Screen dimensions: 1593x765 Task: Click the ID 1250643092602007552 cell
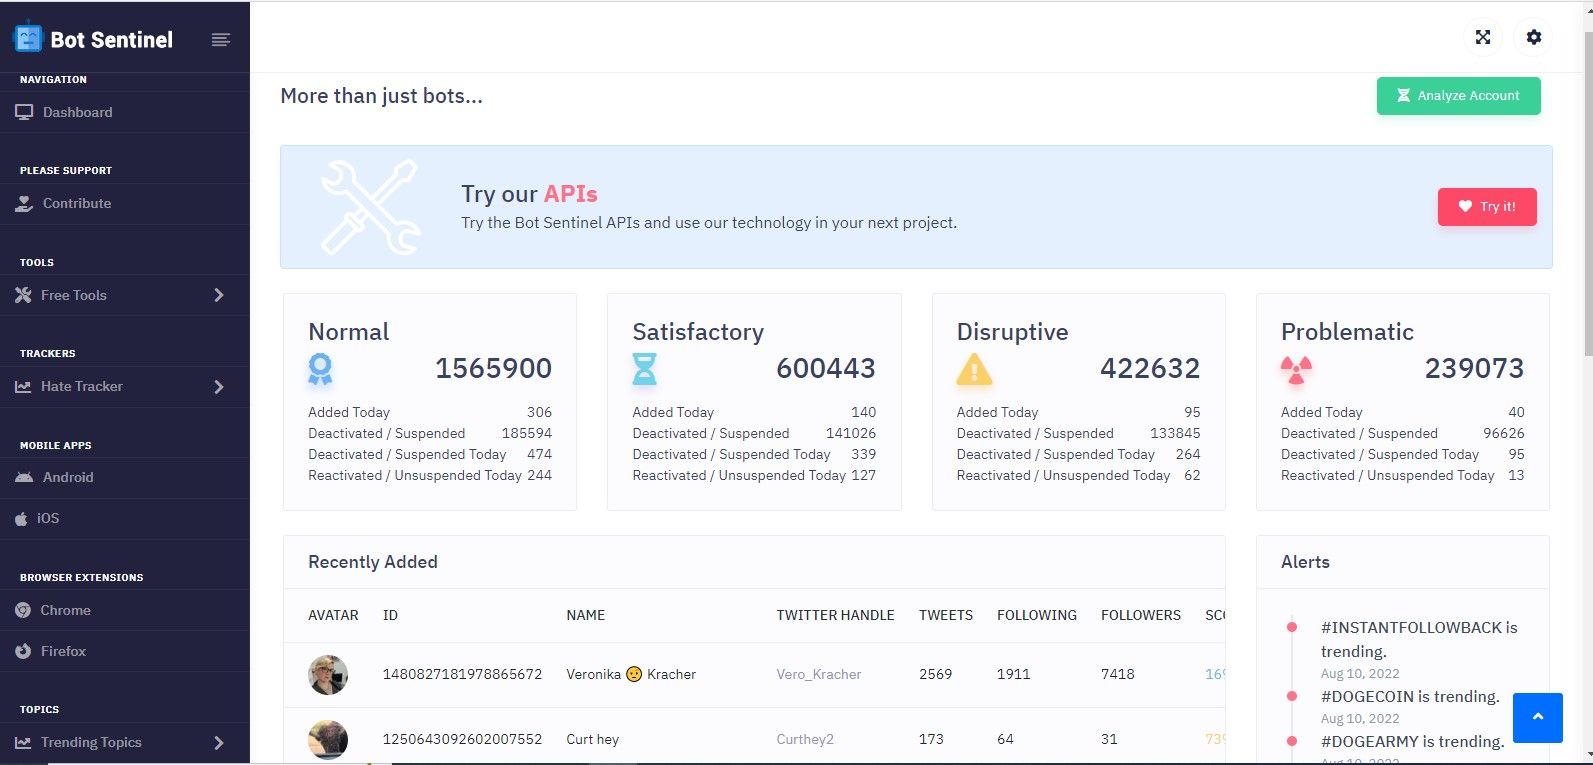462,739
